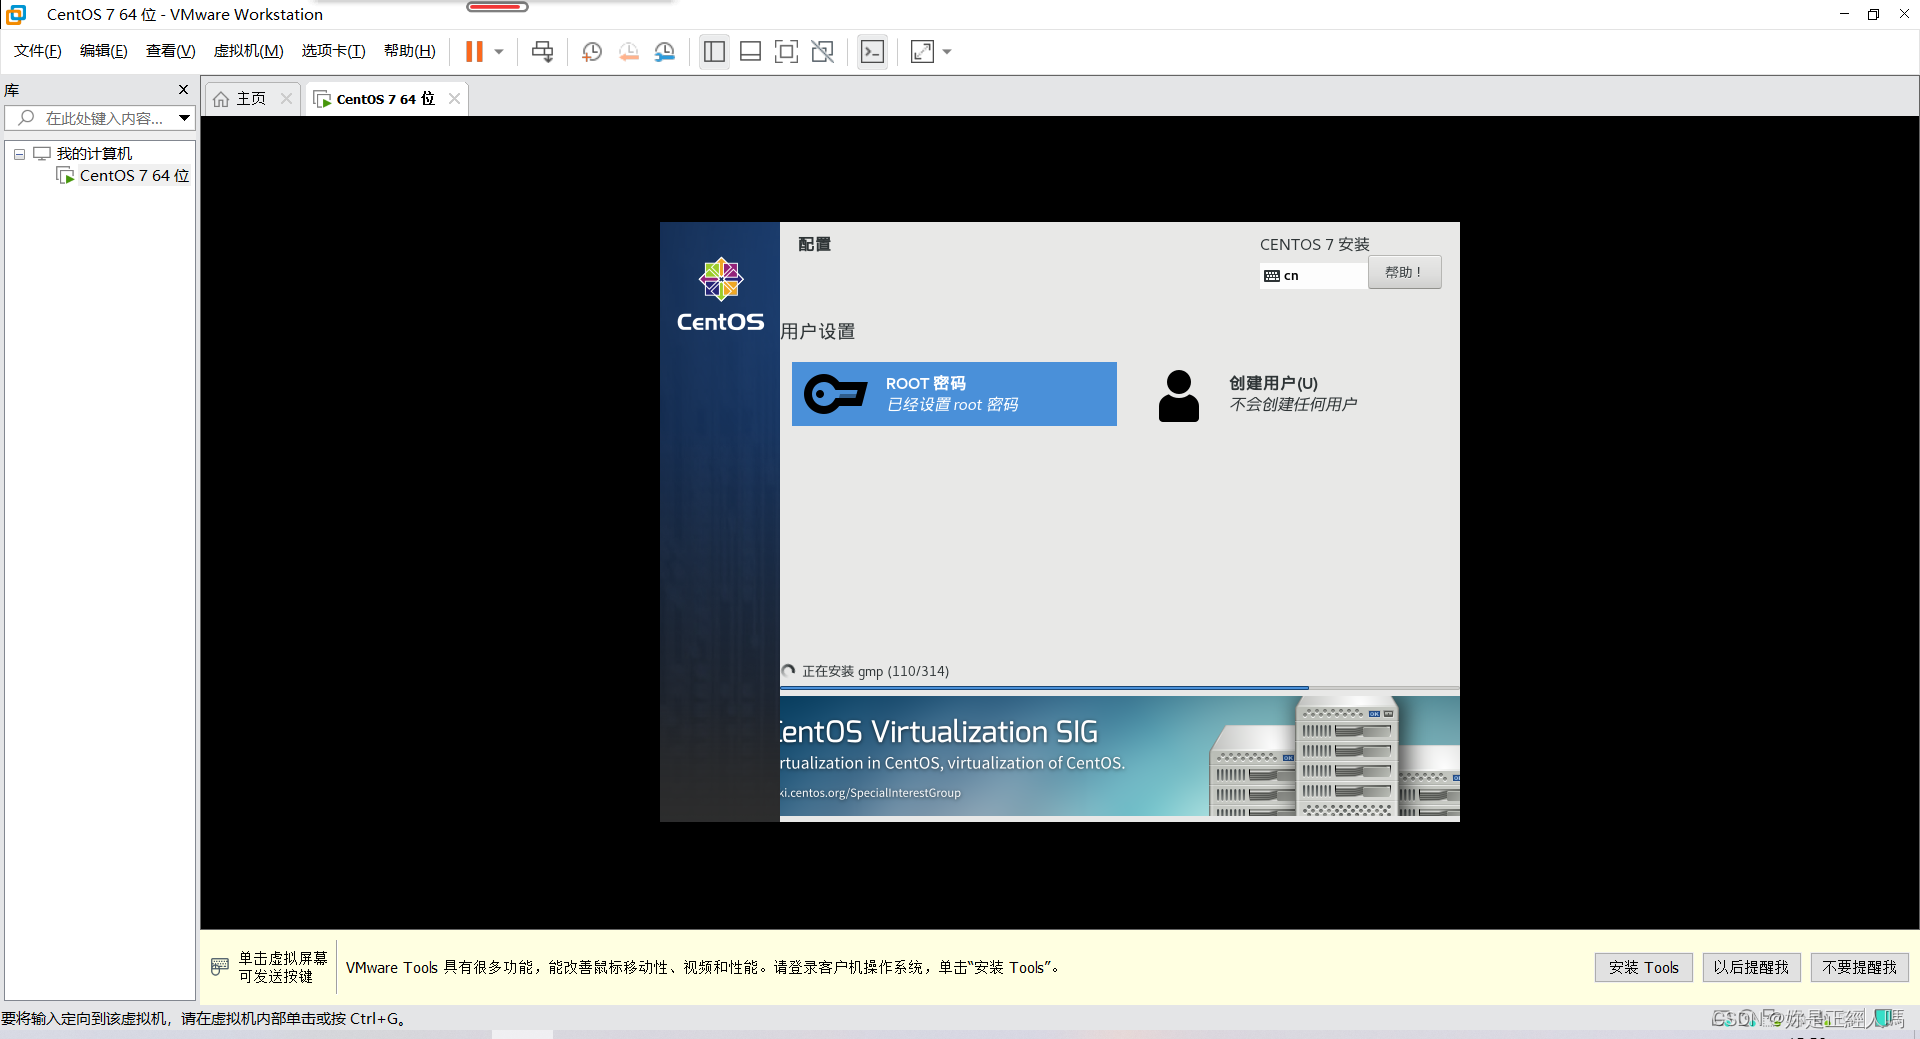Click the 配置 heading in the installer
The height and width of the screenshot is (1039, 1920).
point(814,244)
